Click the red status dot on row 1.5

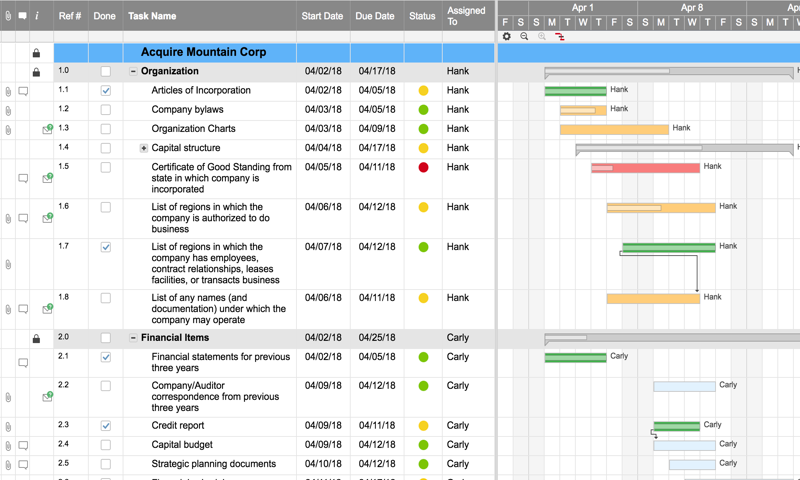tap(423, 167)
